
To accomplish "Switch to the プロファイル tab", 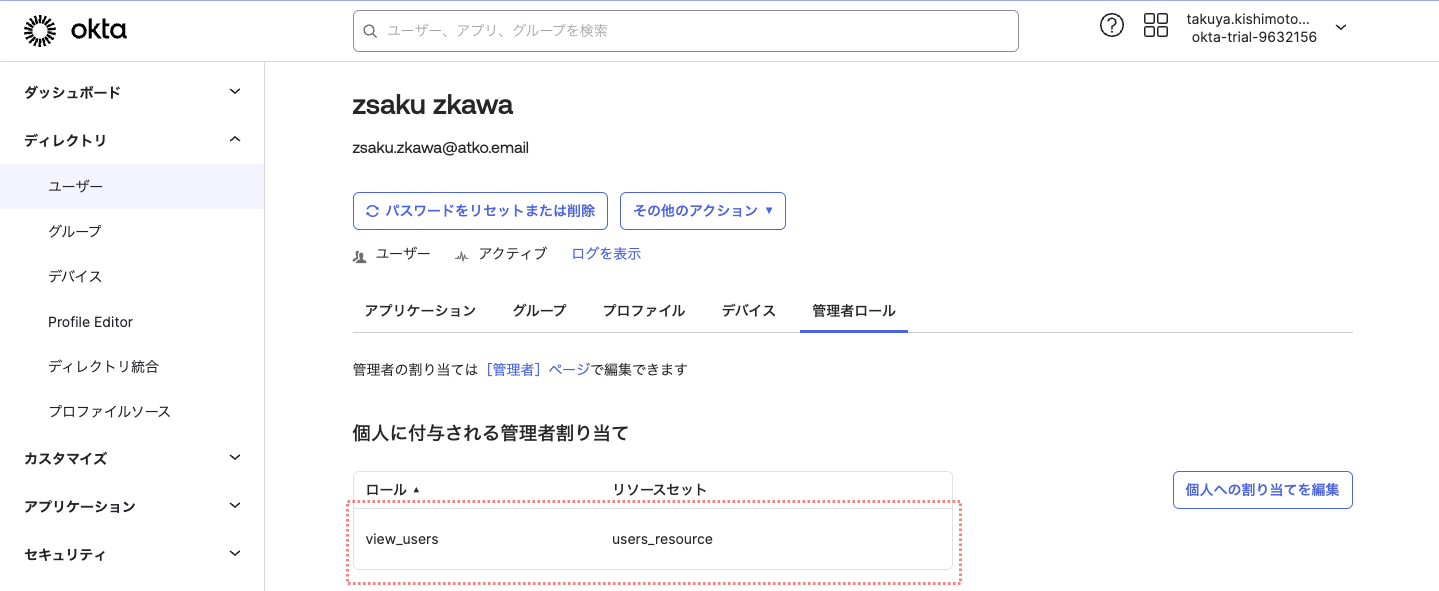I will 643,311.
